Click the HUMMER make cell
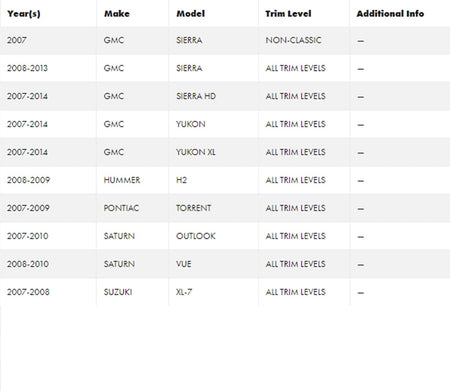This screenshot has height=391, width=450. (122, 180)
